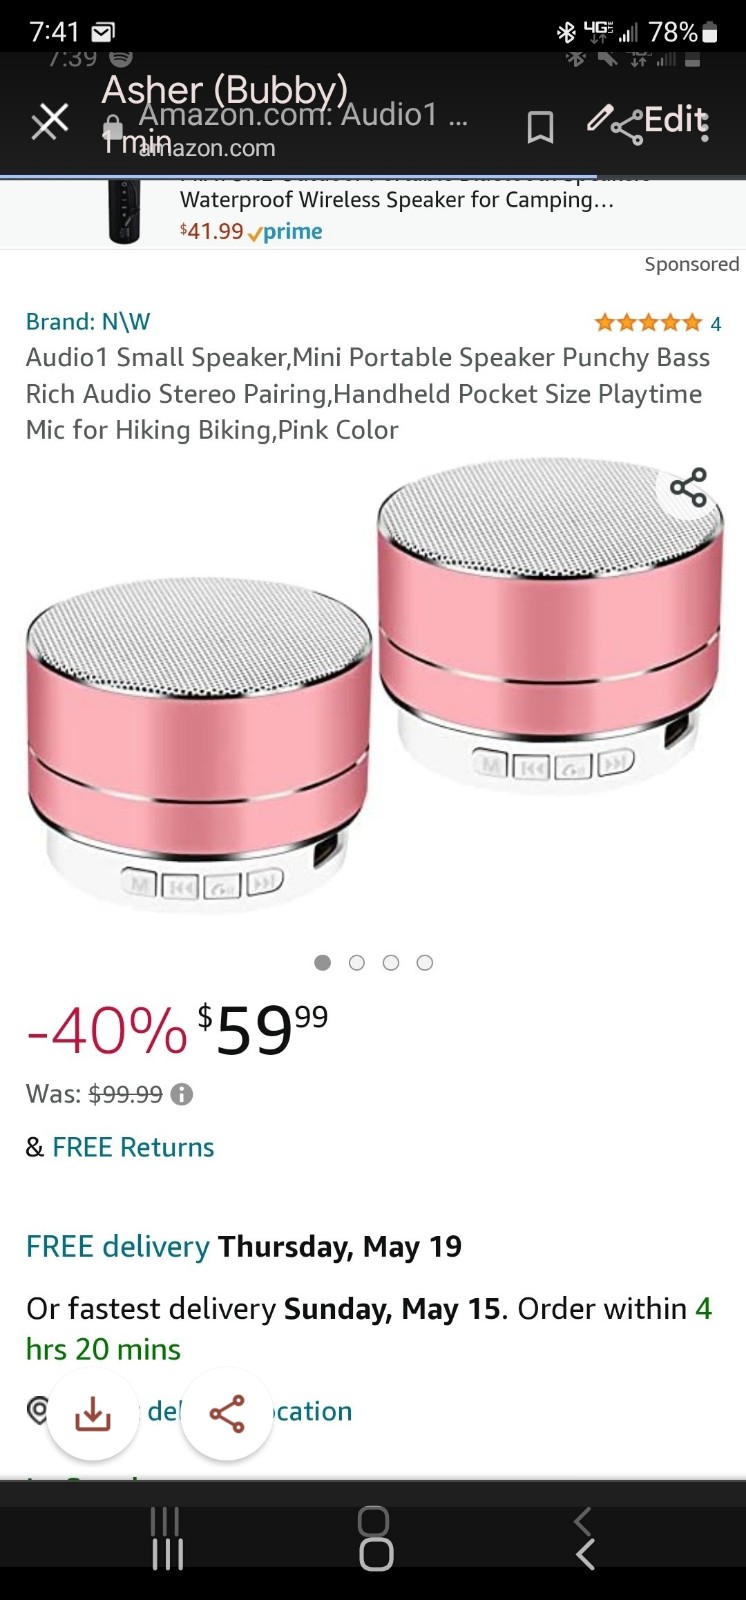746x1600 pixels.
Task: Open the Brand: N\W link
Action: click(x=88, y=322)
